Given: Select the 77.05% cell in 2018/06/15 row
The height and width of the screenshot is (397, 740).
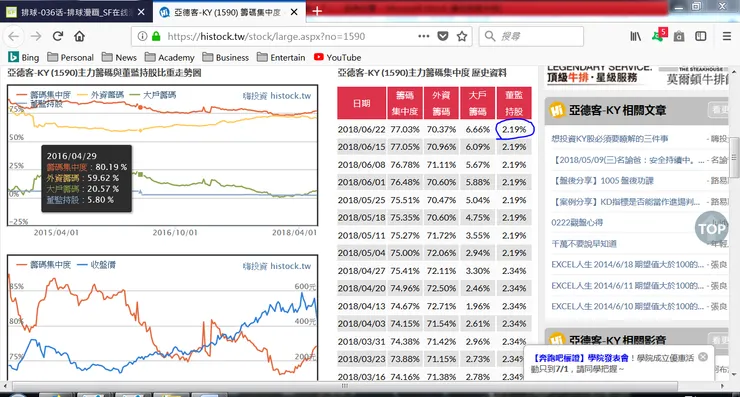Looking at the screenshot, I should click(x=405, y=147).
